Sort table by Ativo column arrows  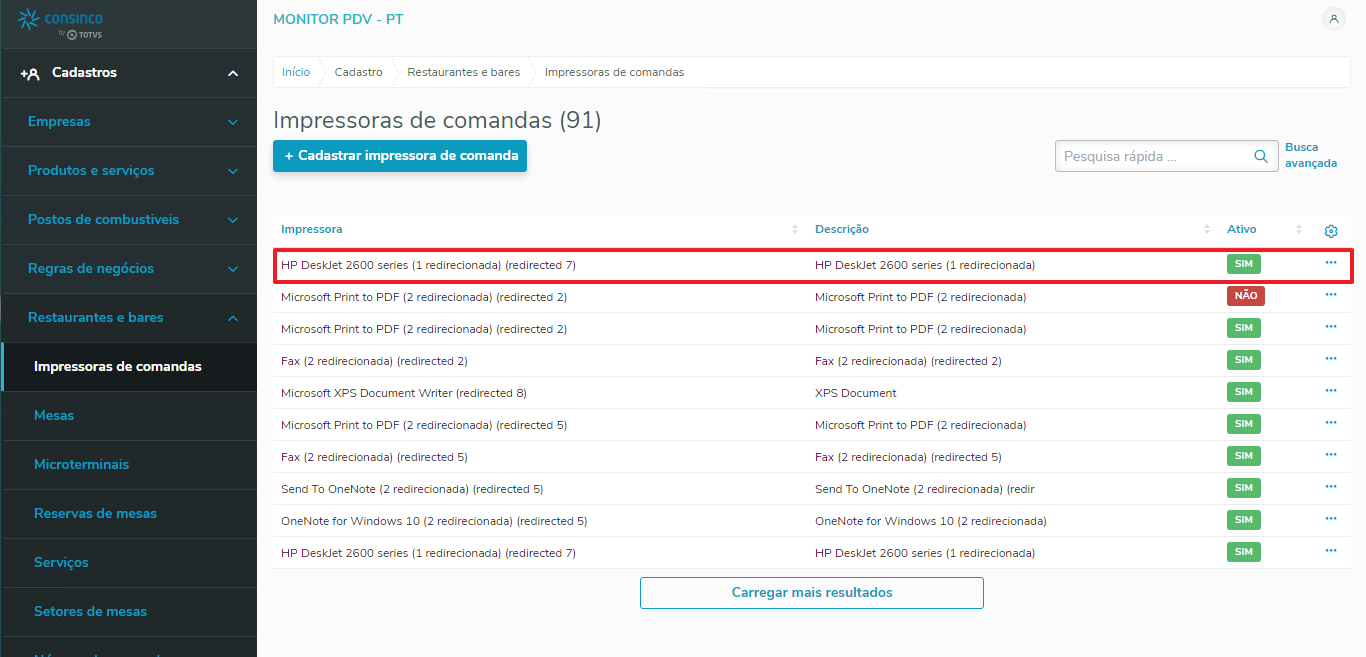[x=1299, y=230]
